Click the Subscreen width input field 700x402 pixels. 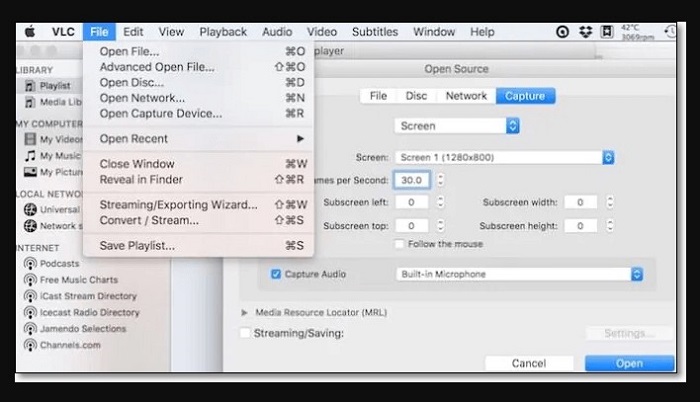[x=580, y=202]
